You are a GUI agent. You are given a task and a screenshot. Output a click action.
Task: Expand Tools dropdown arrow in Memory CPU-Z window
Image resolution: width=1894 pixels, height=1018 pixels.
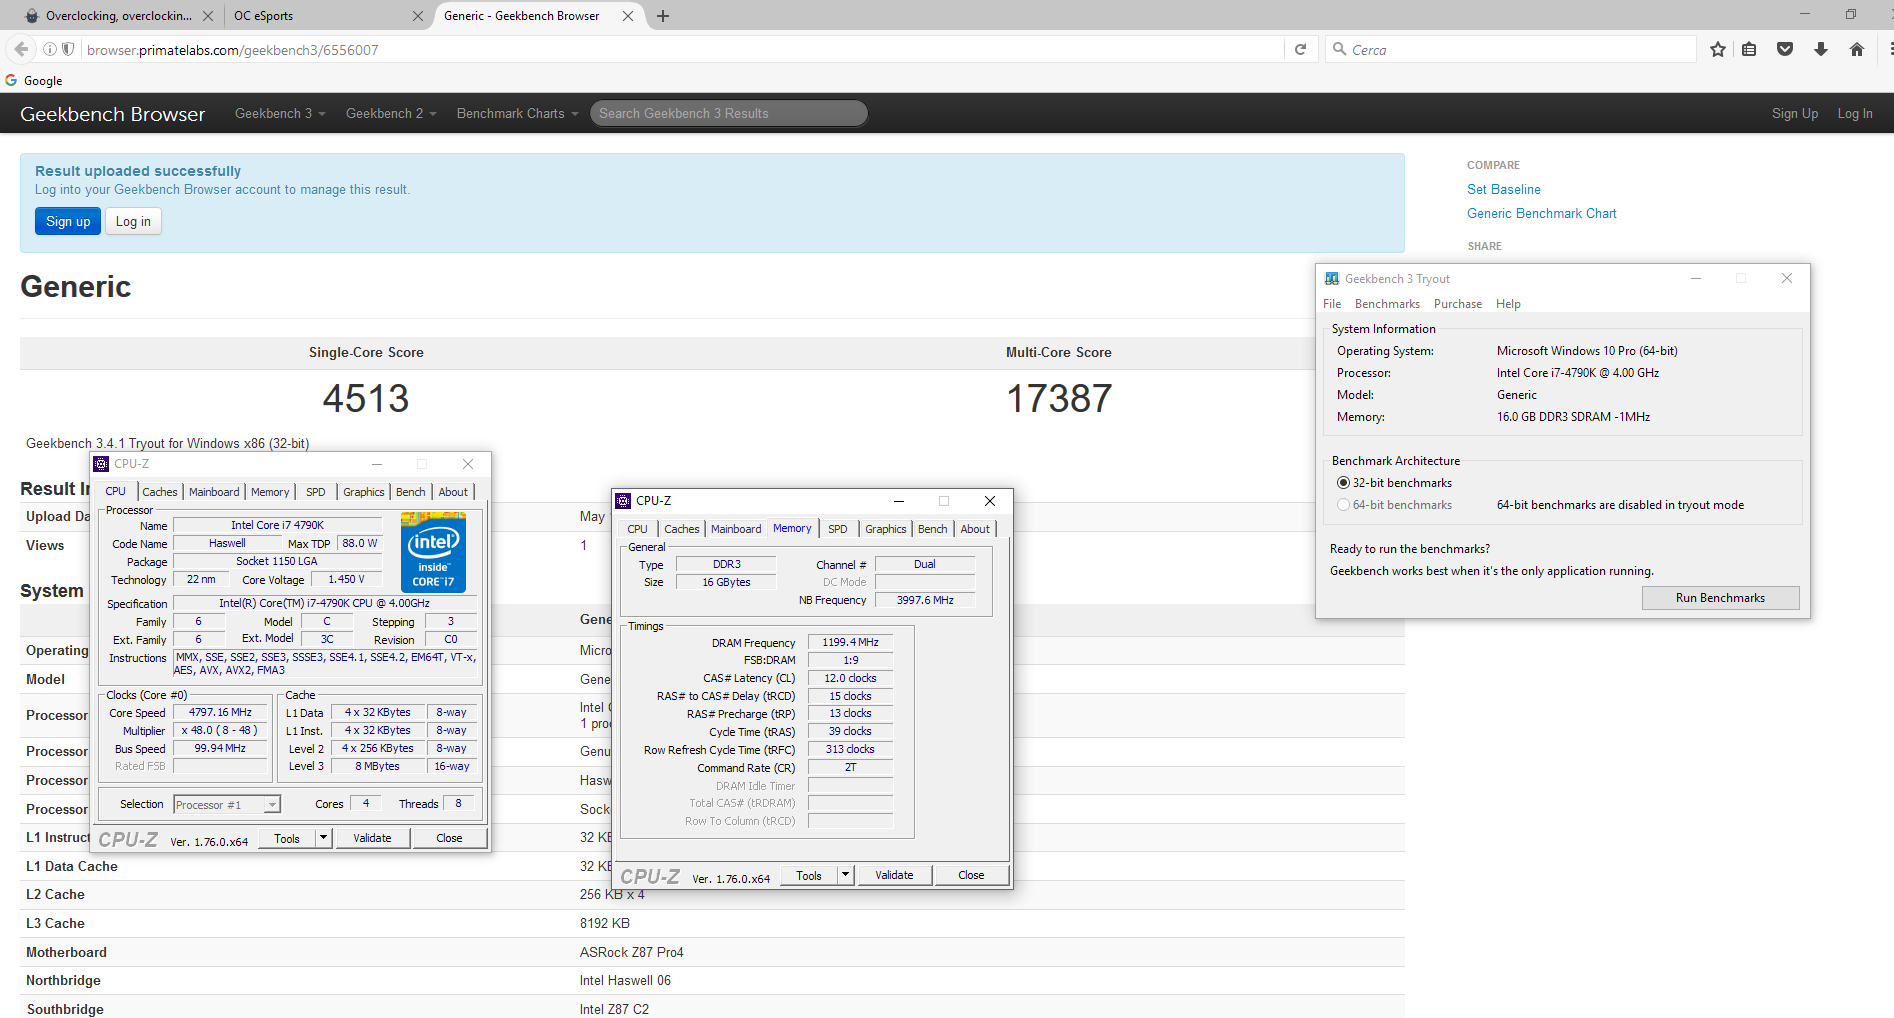(845, 875)
